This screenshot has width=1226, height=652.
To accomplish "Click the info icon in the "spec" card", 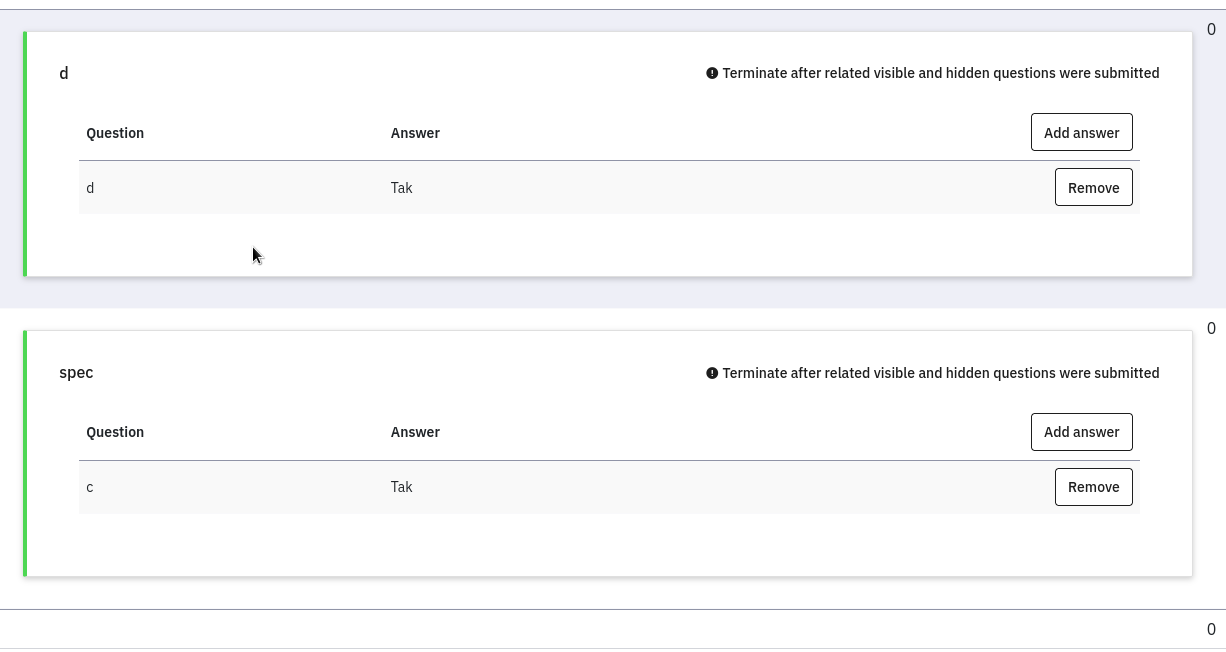I will 712,373.
